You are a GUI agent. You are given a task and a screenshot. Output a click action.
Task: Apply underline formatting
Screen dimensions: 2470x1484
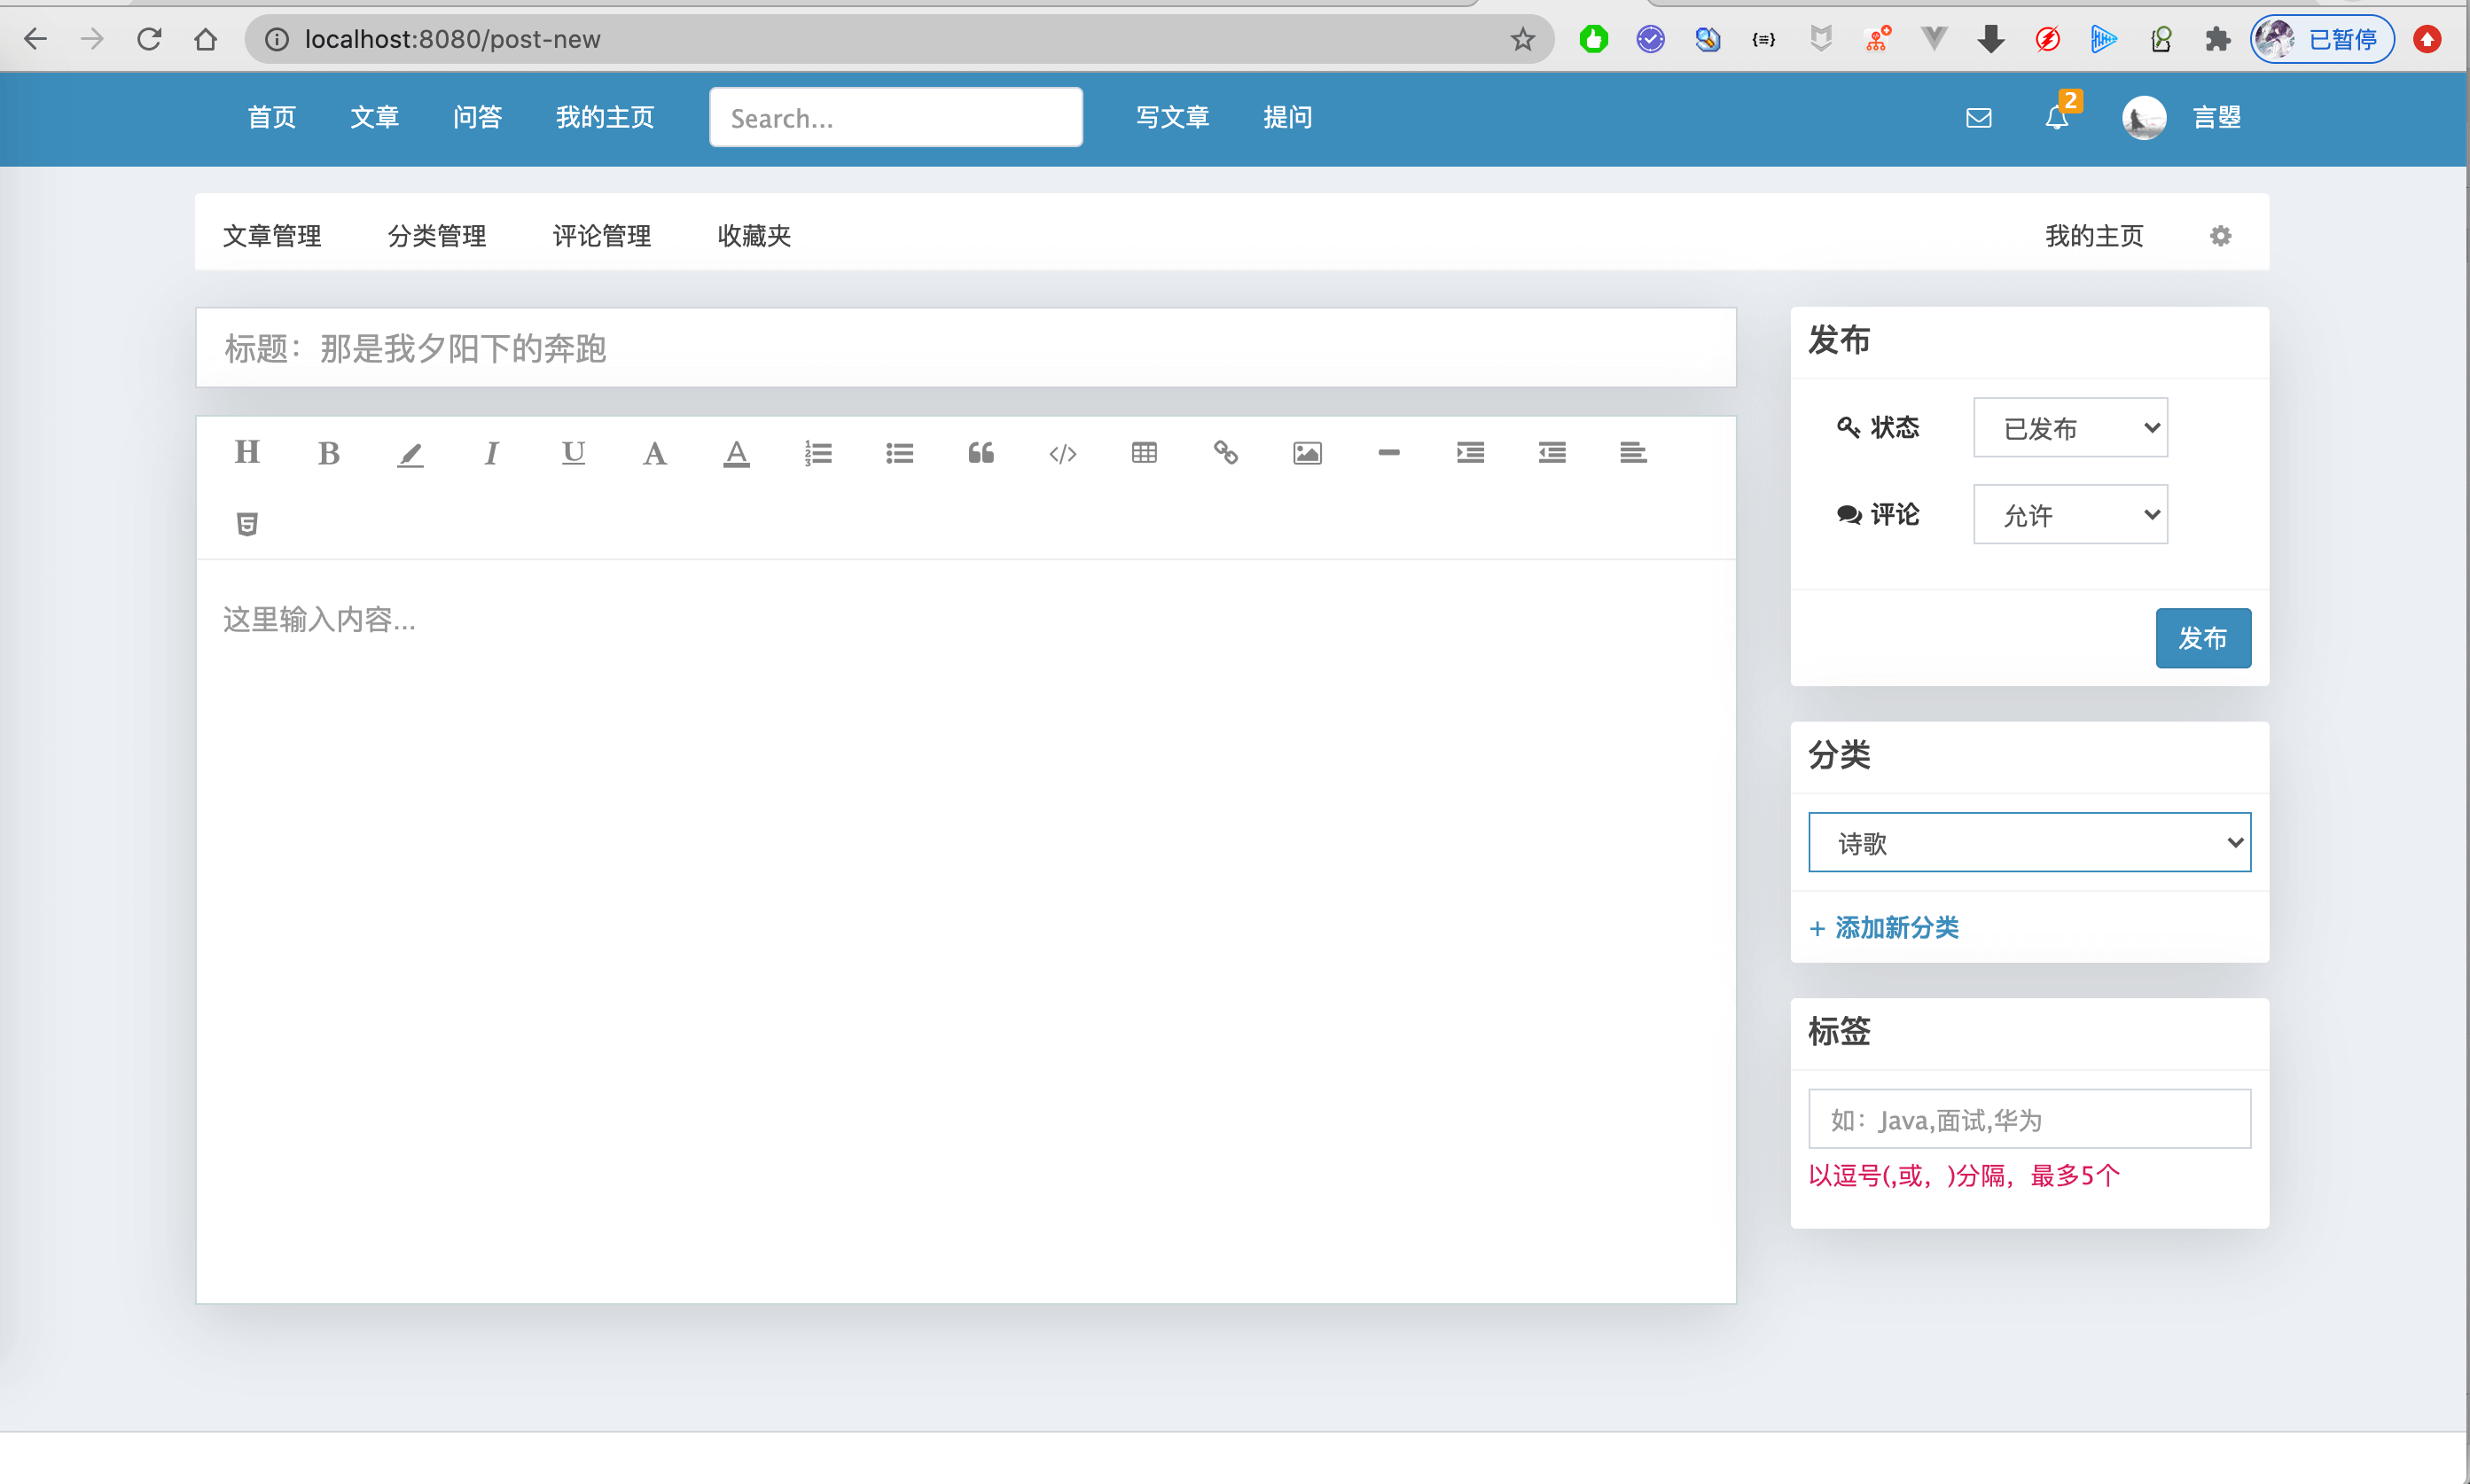coord(573,452)
